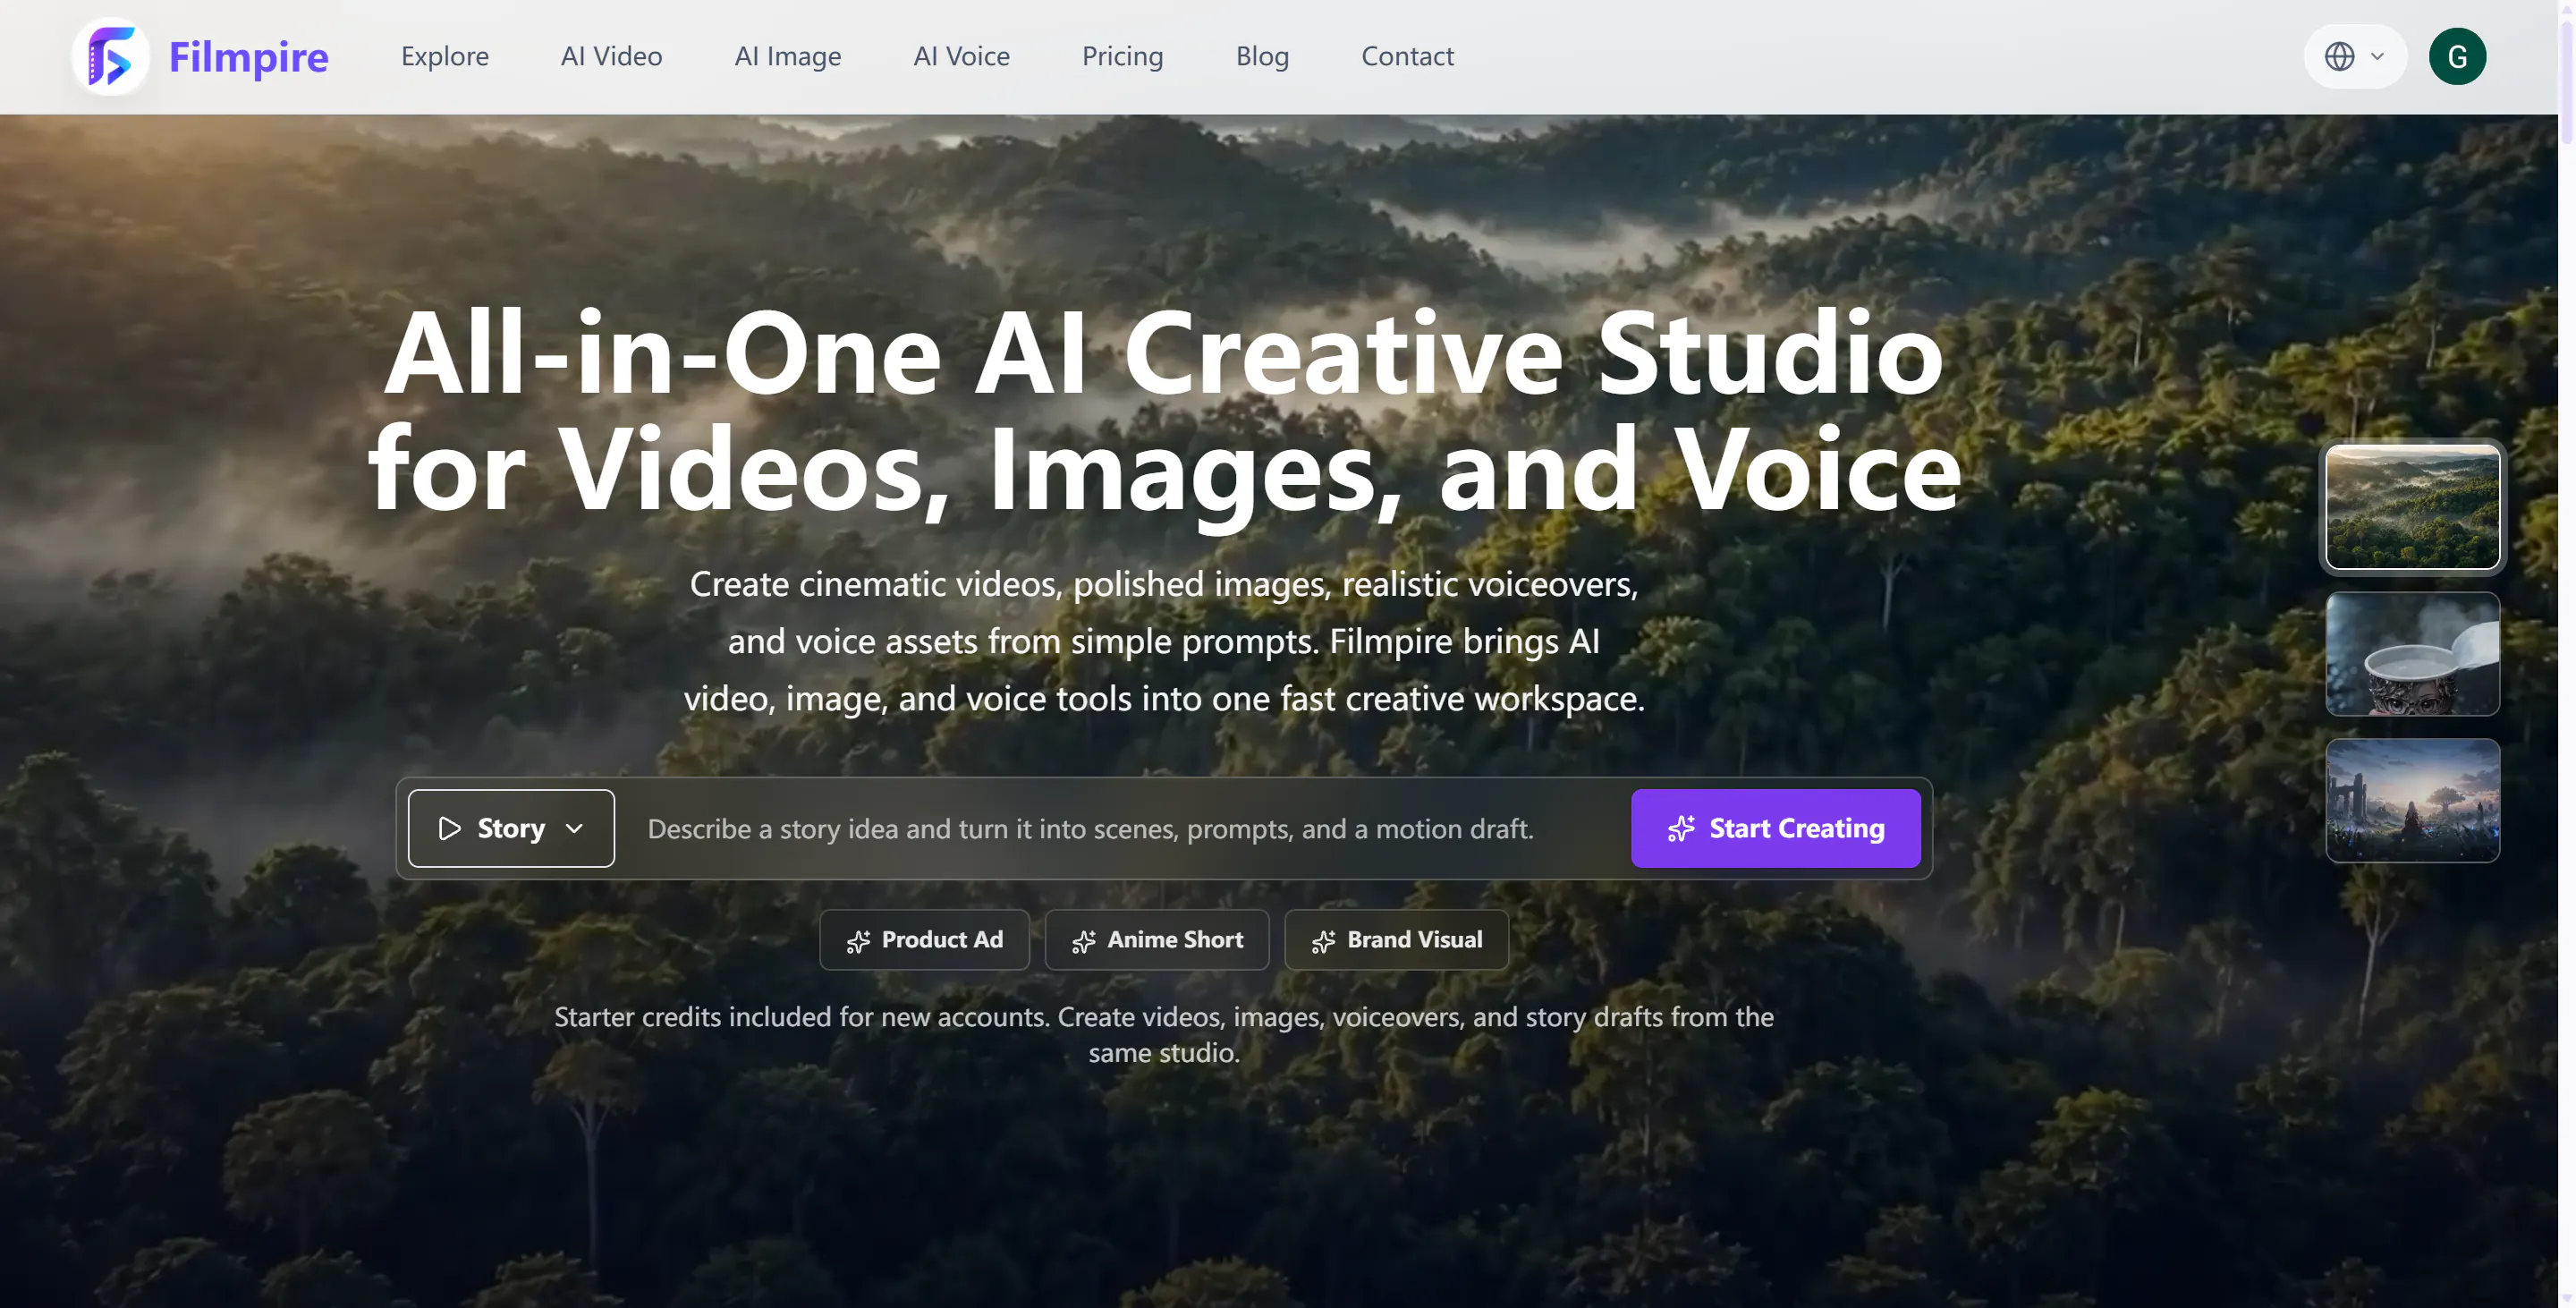Focus the story idea prompt field
Screen dimensions: 2576x1308
tap(1123, 829)
